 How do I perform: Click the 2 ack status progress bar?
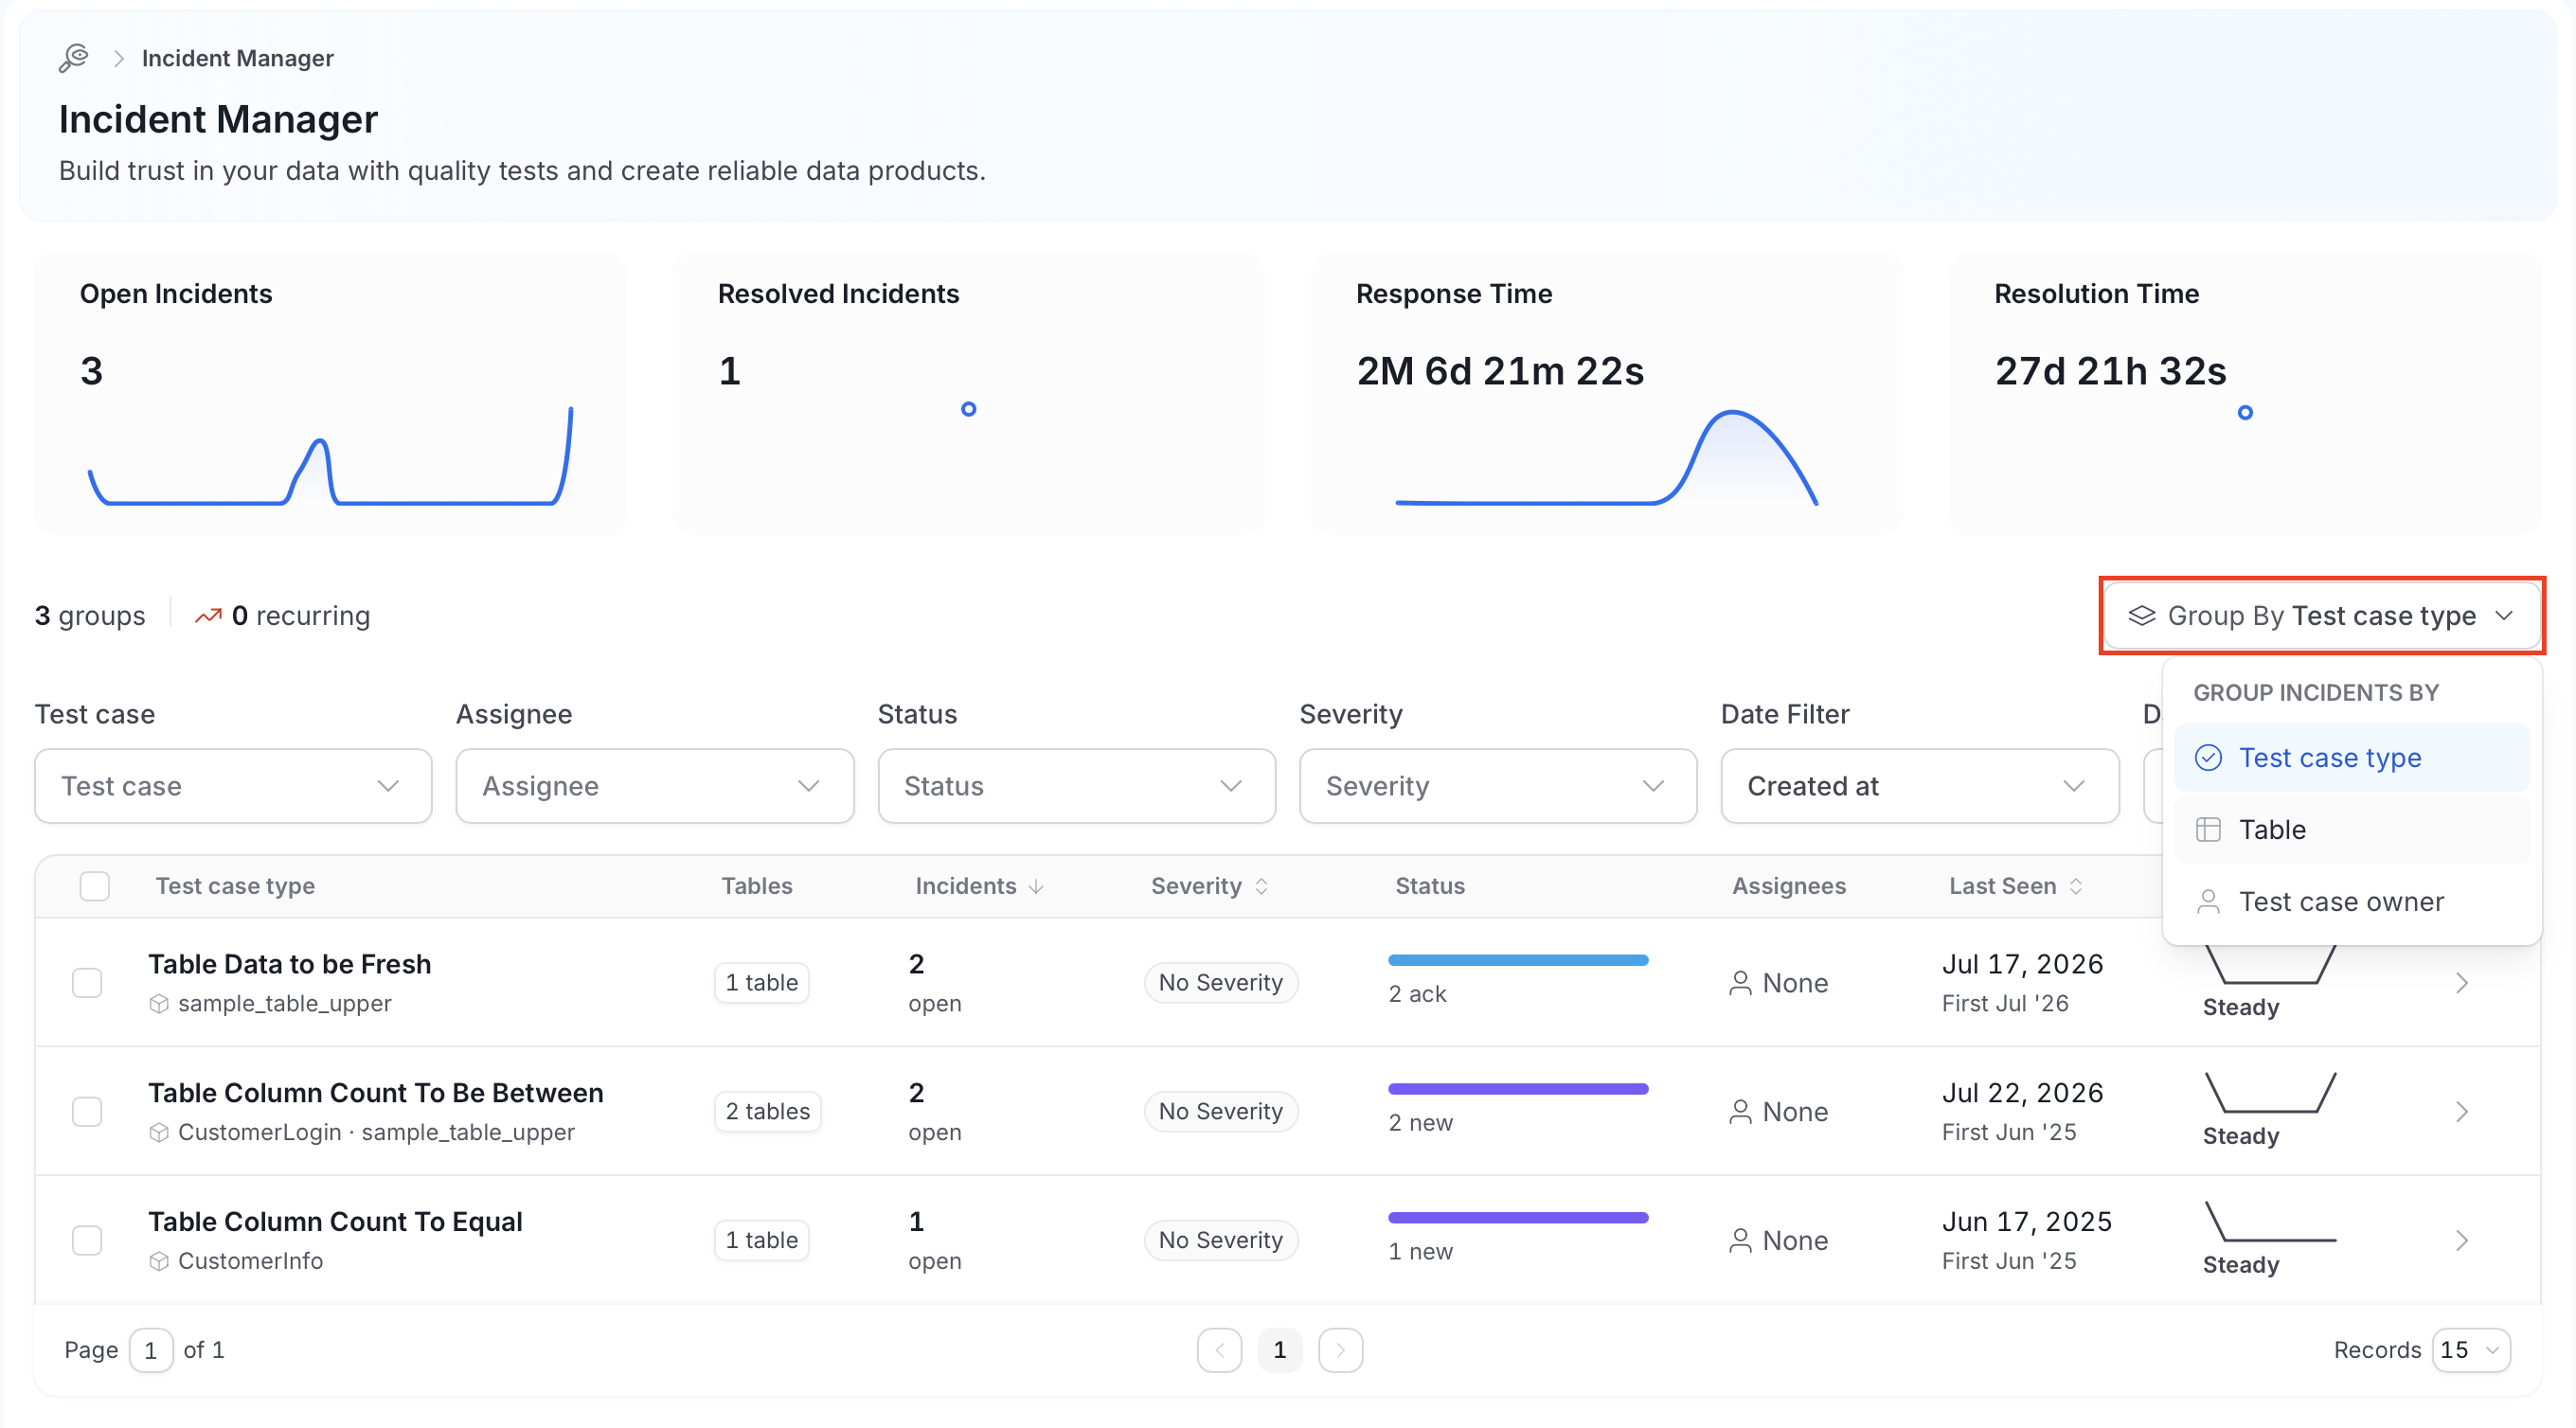1517,960
